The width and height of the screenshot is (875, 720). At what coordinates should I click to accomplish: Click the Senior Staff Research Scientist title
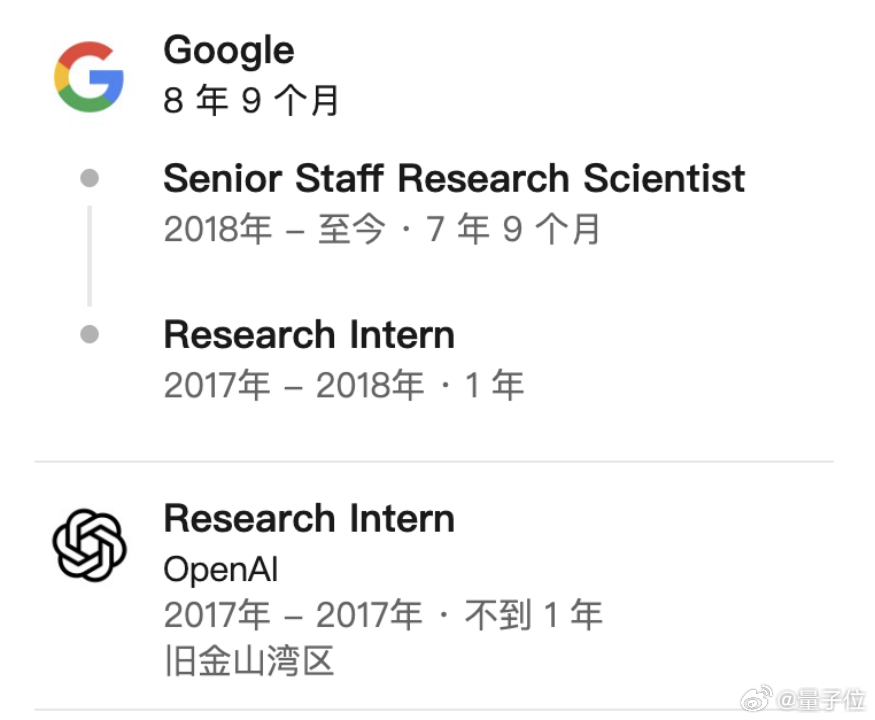pos(454,178)
